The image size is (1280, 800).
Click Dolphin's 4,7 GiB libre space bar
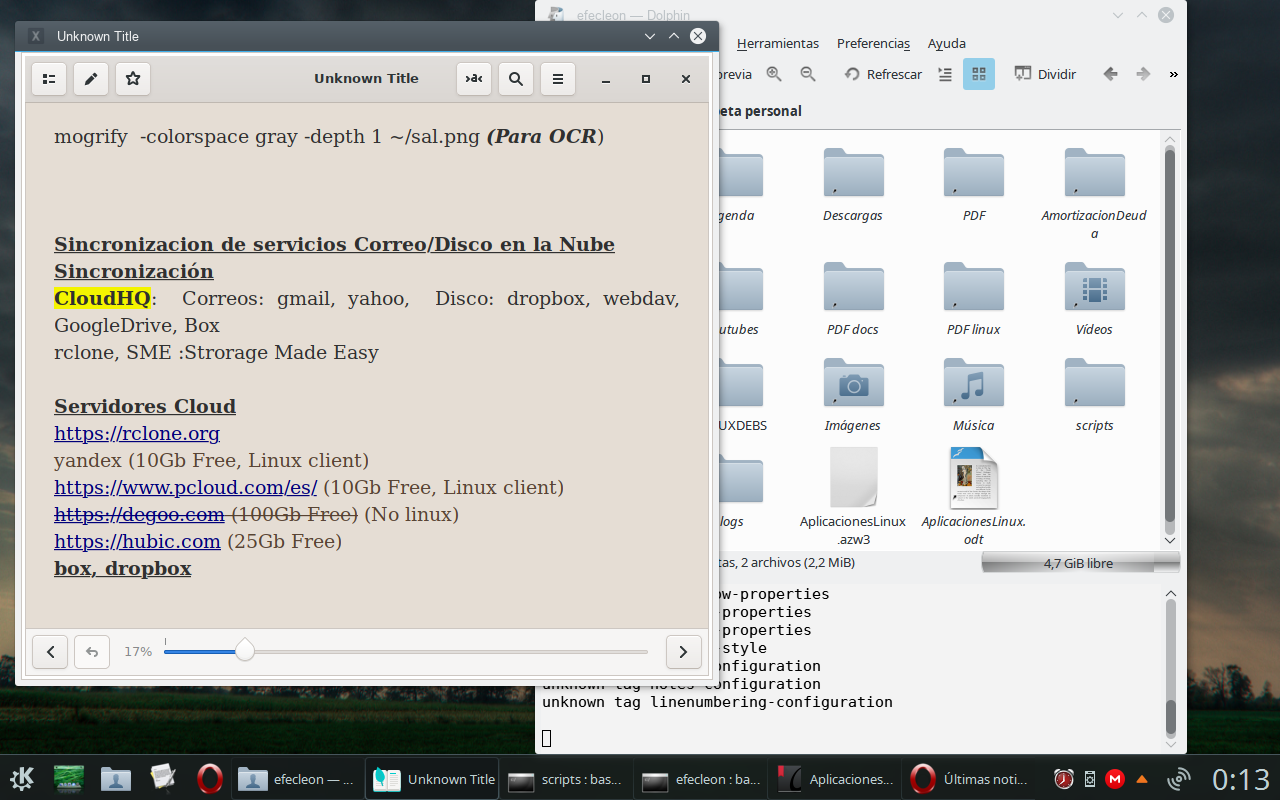click(1079, 564)
